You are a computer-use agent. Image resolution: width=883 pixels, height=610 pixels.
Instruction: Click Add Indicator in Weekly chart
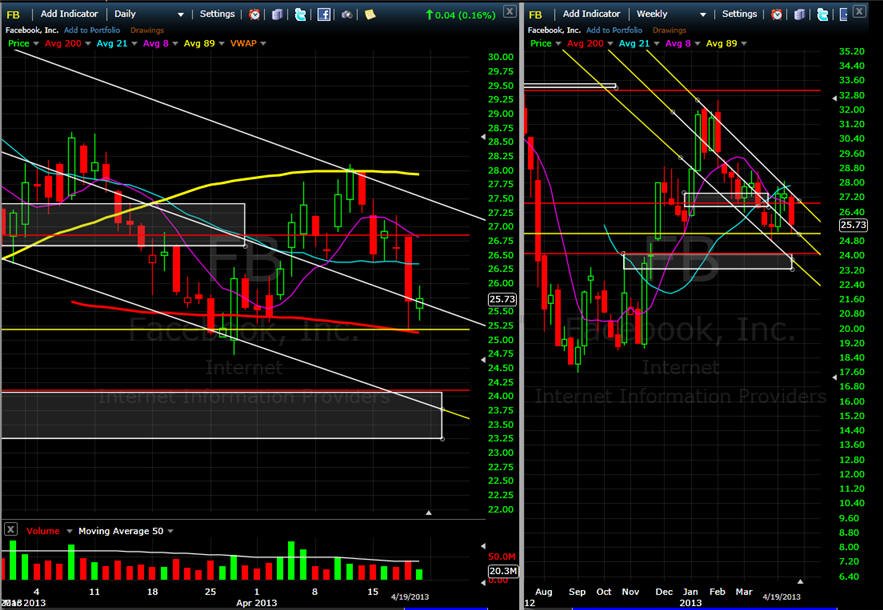pos(591,14)
